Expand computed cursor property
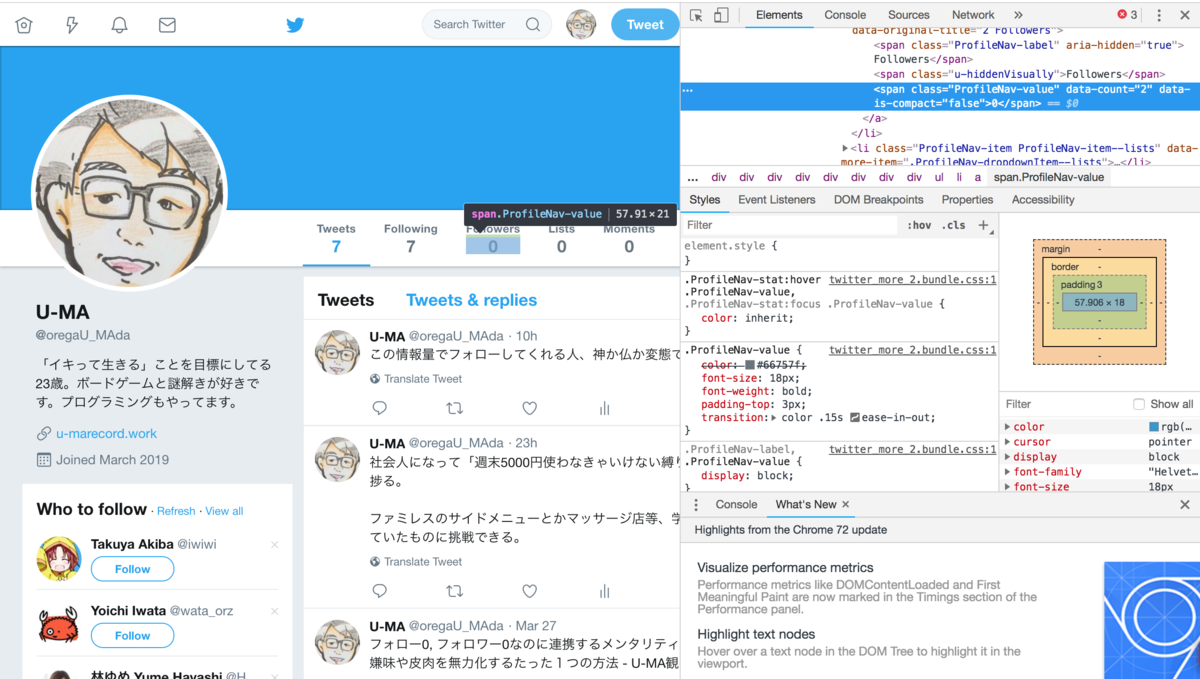The width and height of the screenshot is (1200, 679). [1007, 442]
